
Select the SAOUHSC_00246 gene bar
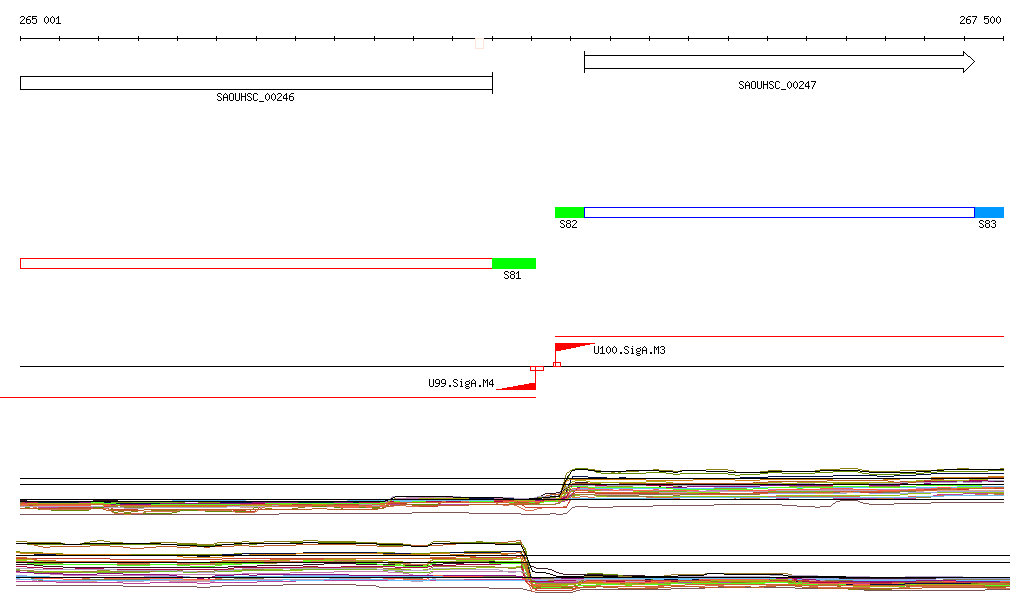click(256, 83)
